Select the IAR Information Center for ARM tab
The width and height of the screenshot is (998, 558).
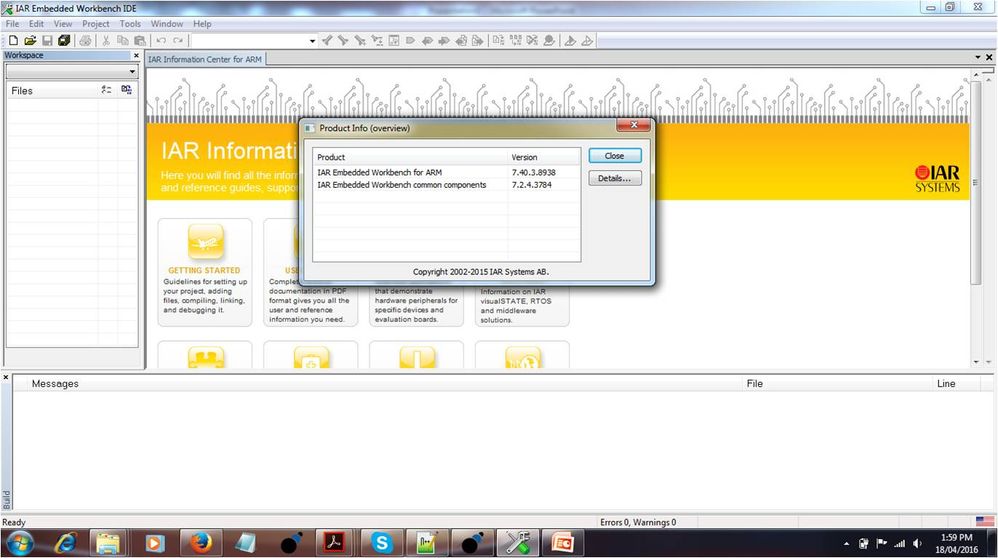(x=205, y=59)
